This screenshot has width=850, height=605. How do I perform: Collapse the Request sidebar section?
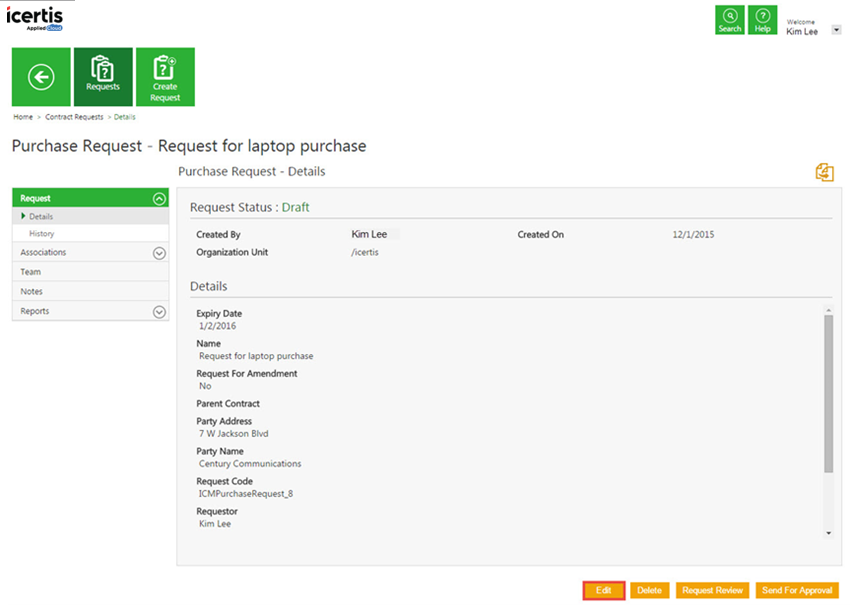(x=159, y=199)
